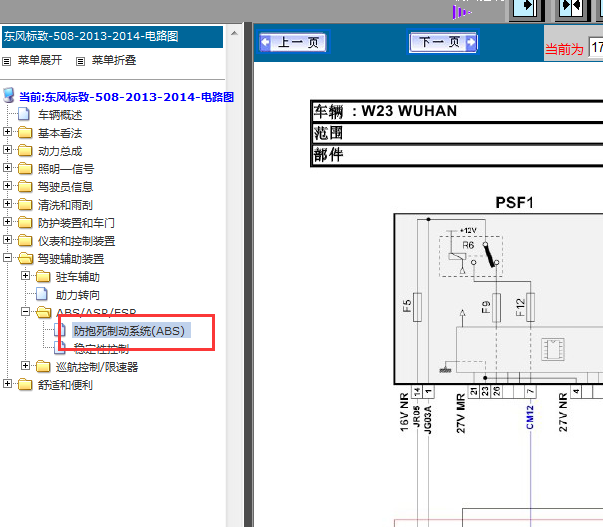Click the 舒适和便利 folder icon
This screenshot has height=527, width=603.
pos(25,384)
